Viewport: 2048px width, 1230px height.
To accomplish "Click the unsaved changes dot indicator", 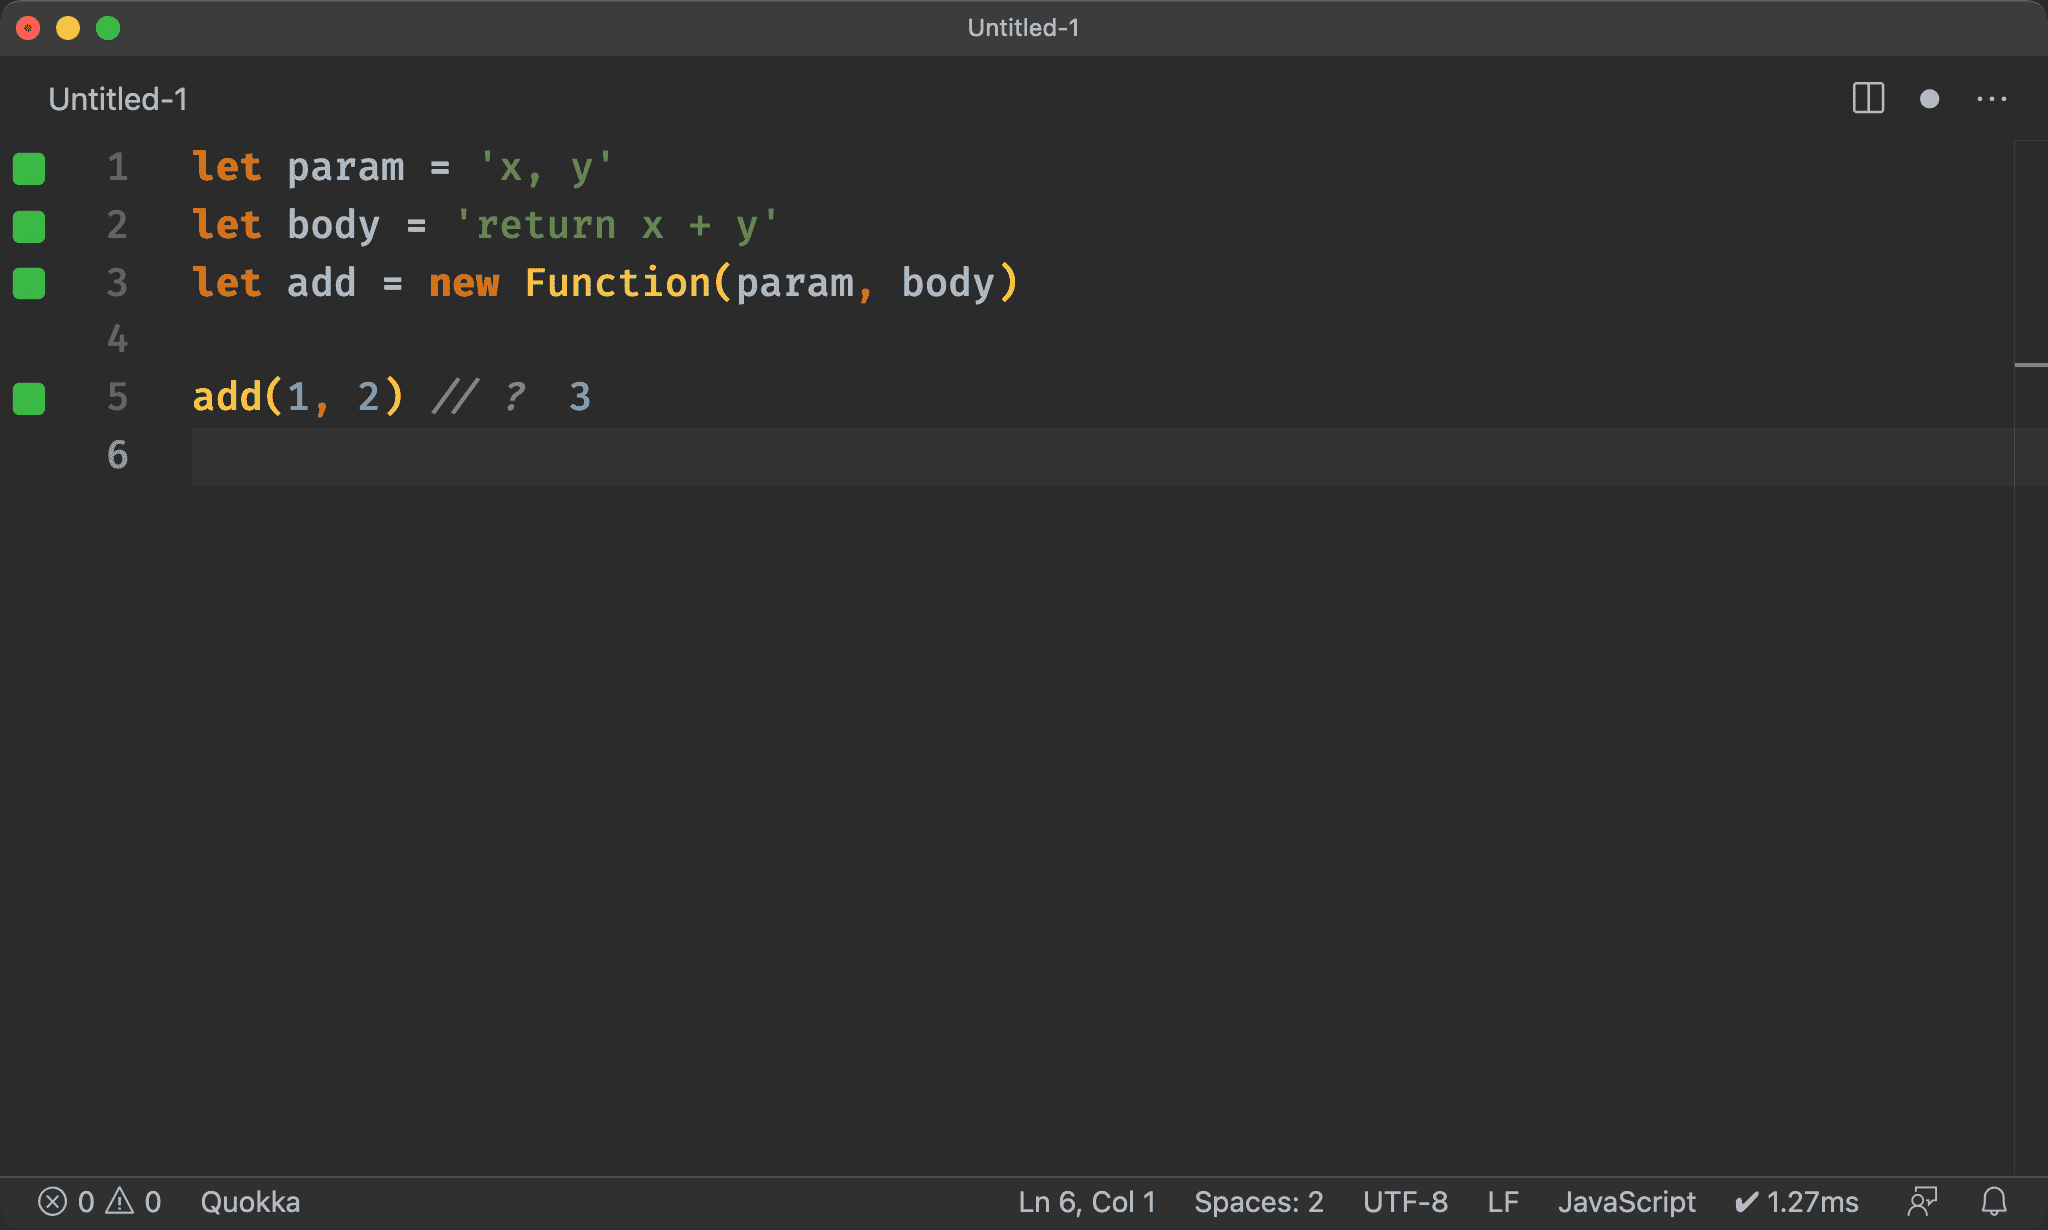I will [1929, 98].
